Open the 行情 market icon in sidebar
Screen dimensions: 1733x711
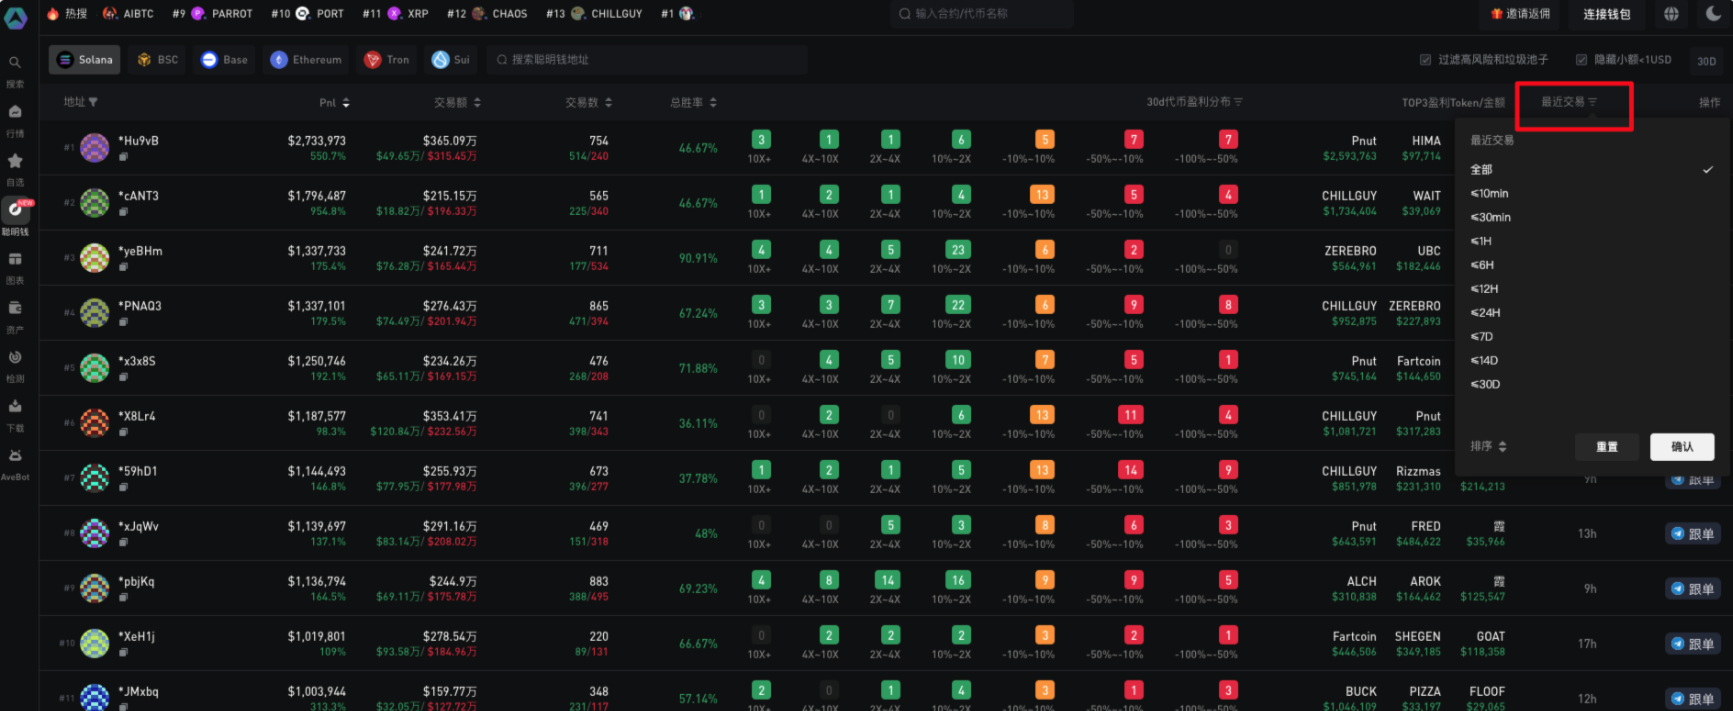tap(15, 112)
